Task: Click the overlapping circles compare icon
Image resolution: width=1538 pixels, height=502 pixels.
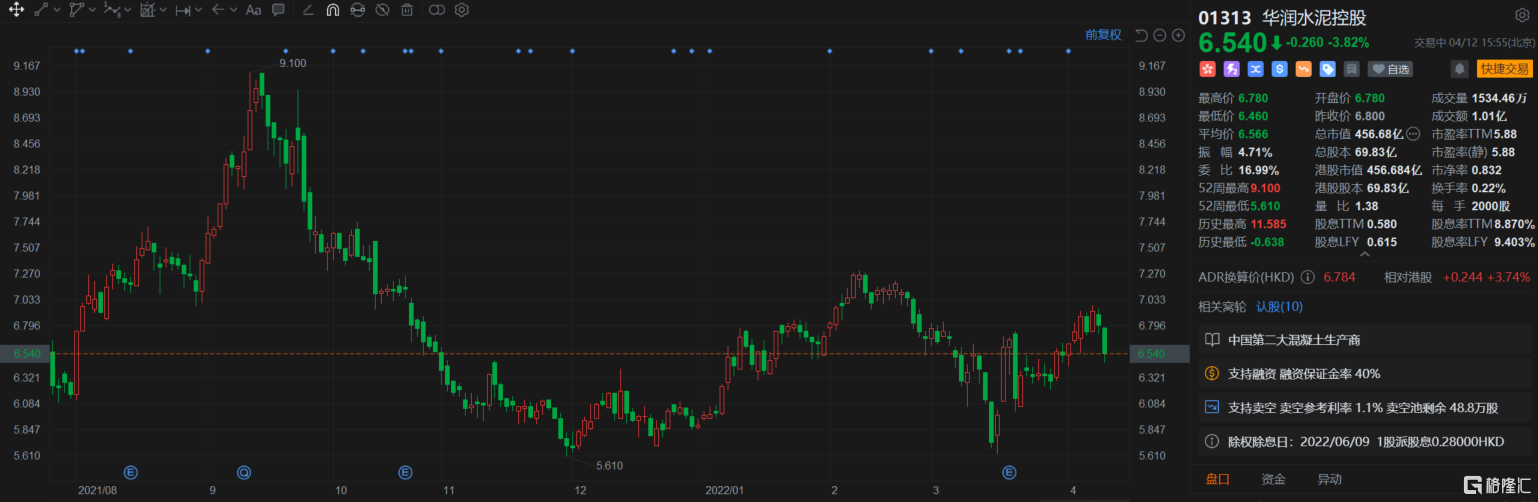Action: pos(436,10)
